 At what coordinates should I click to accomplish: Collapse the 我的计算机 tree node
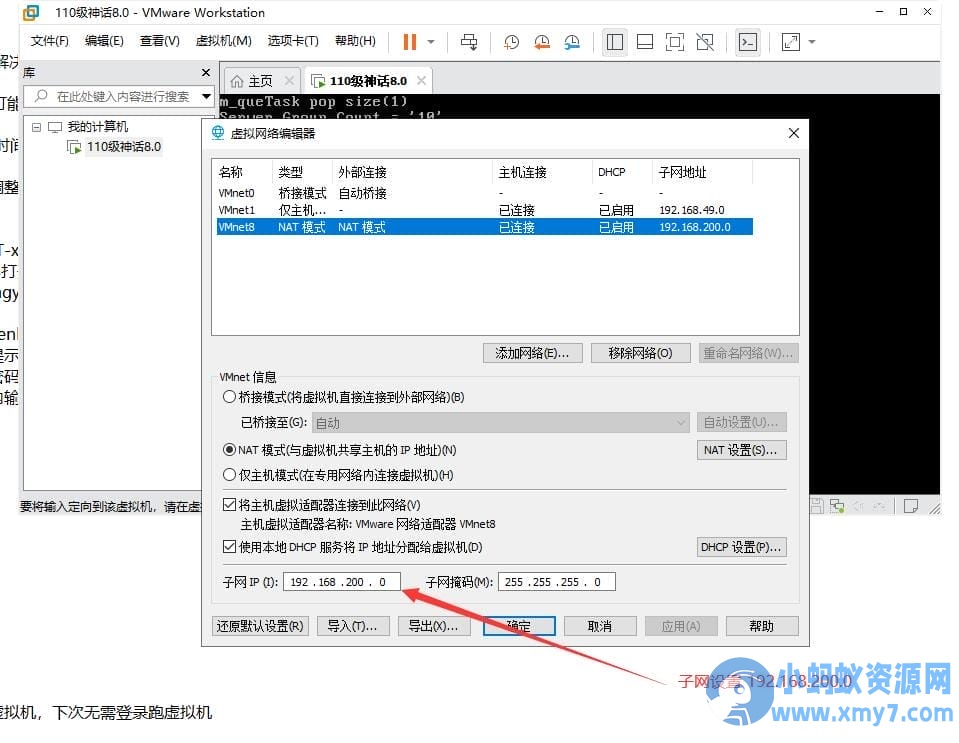point(37,127)
